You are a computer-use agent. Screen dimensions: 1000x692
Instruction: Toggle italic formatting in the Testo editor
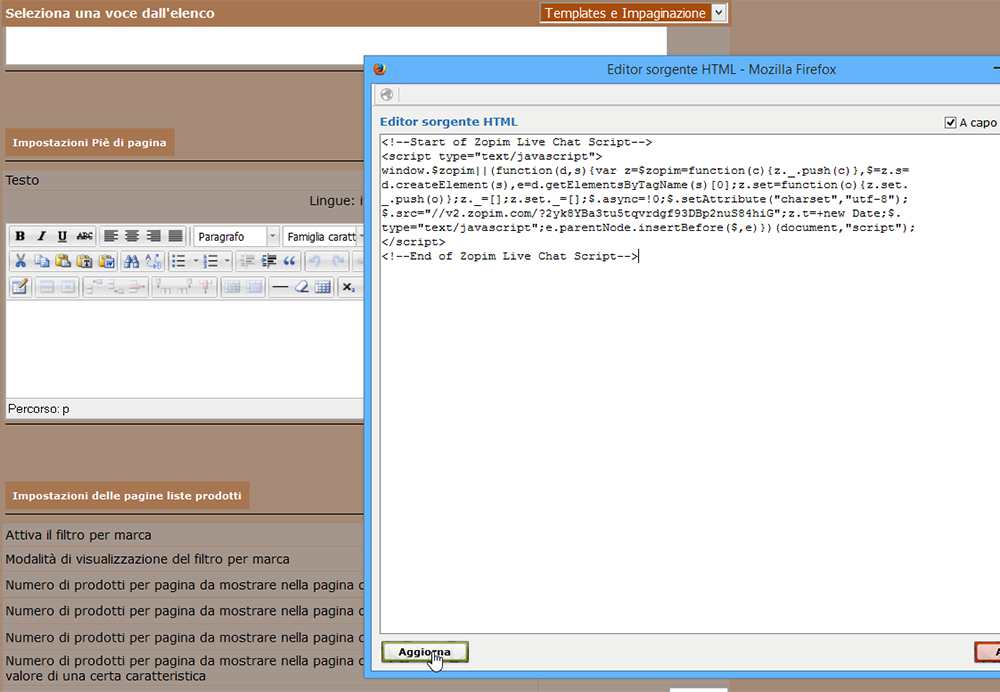click(x=41, y=237)
